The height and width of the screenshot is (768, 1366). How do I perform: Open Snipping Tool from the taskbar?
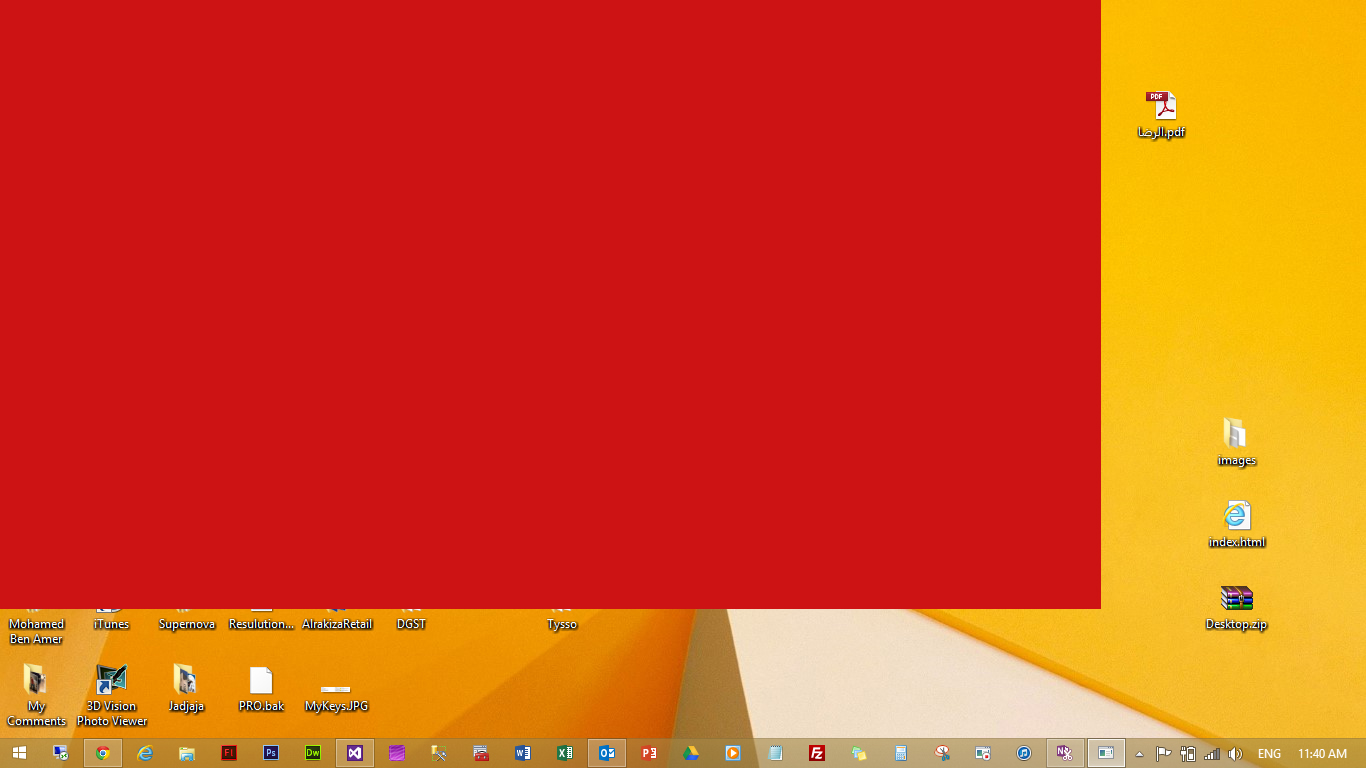pyautogui.click(x=943, y=753)
